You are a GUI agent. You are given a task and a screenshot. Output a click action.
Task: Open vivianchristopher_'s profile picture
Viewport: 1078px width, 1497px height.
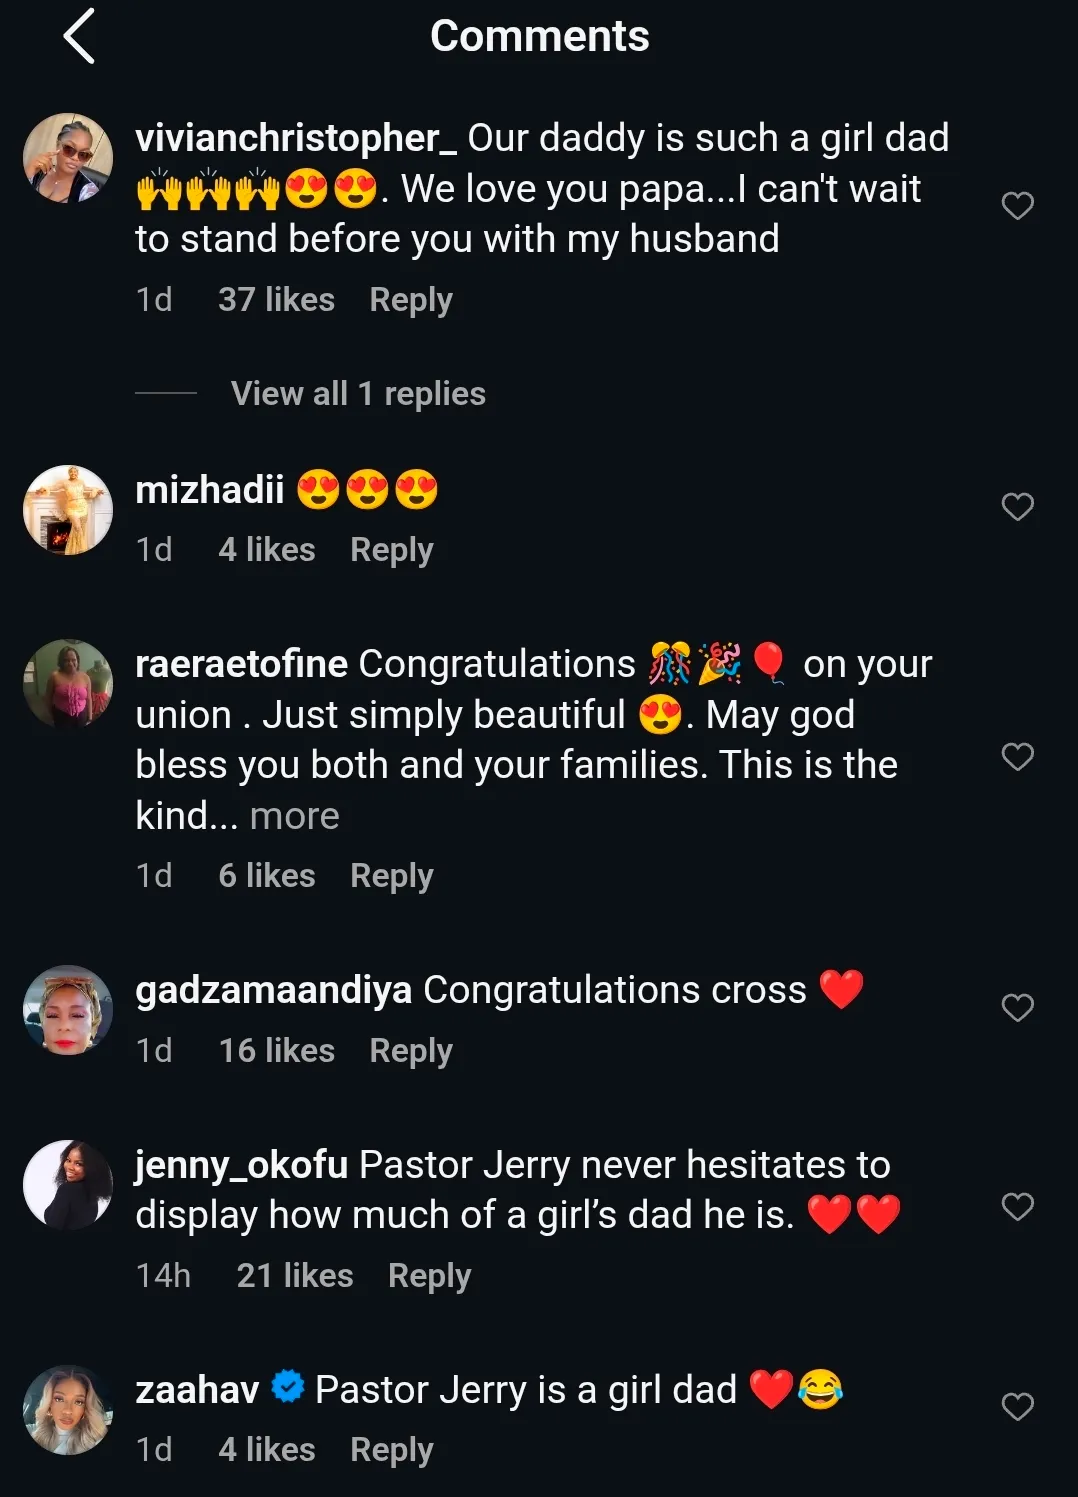pos(68,158)
